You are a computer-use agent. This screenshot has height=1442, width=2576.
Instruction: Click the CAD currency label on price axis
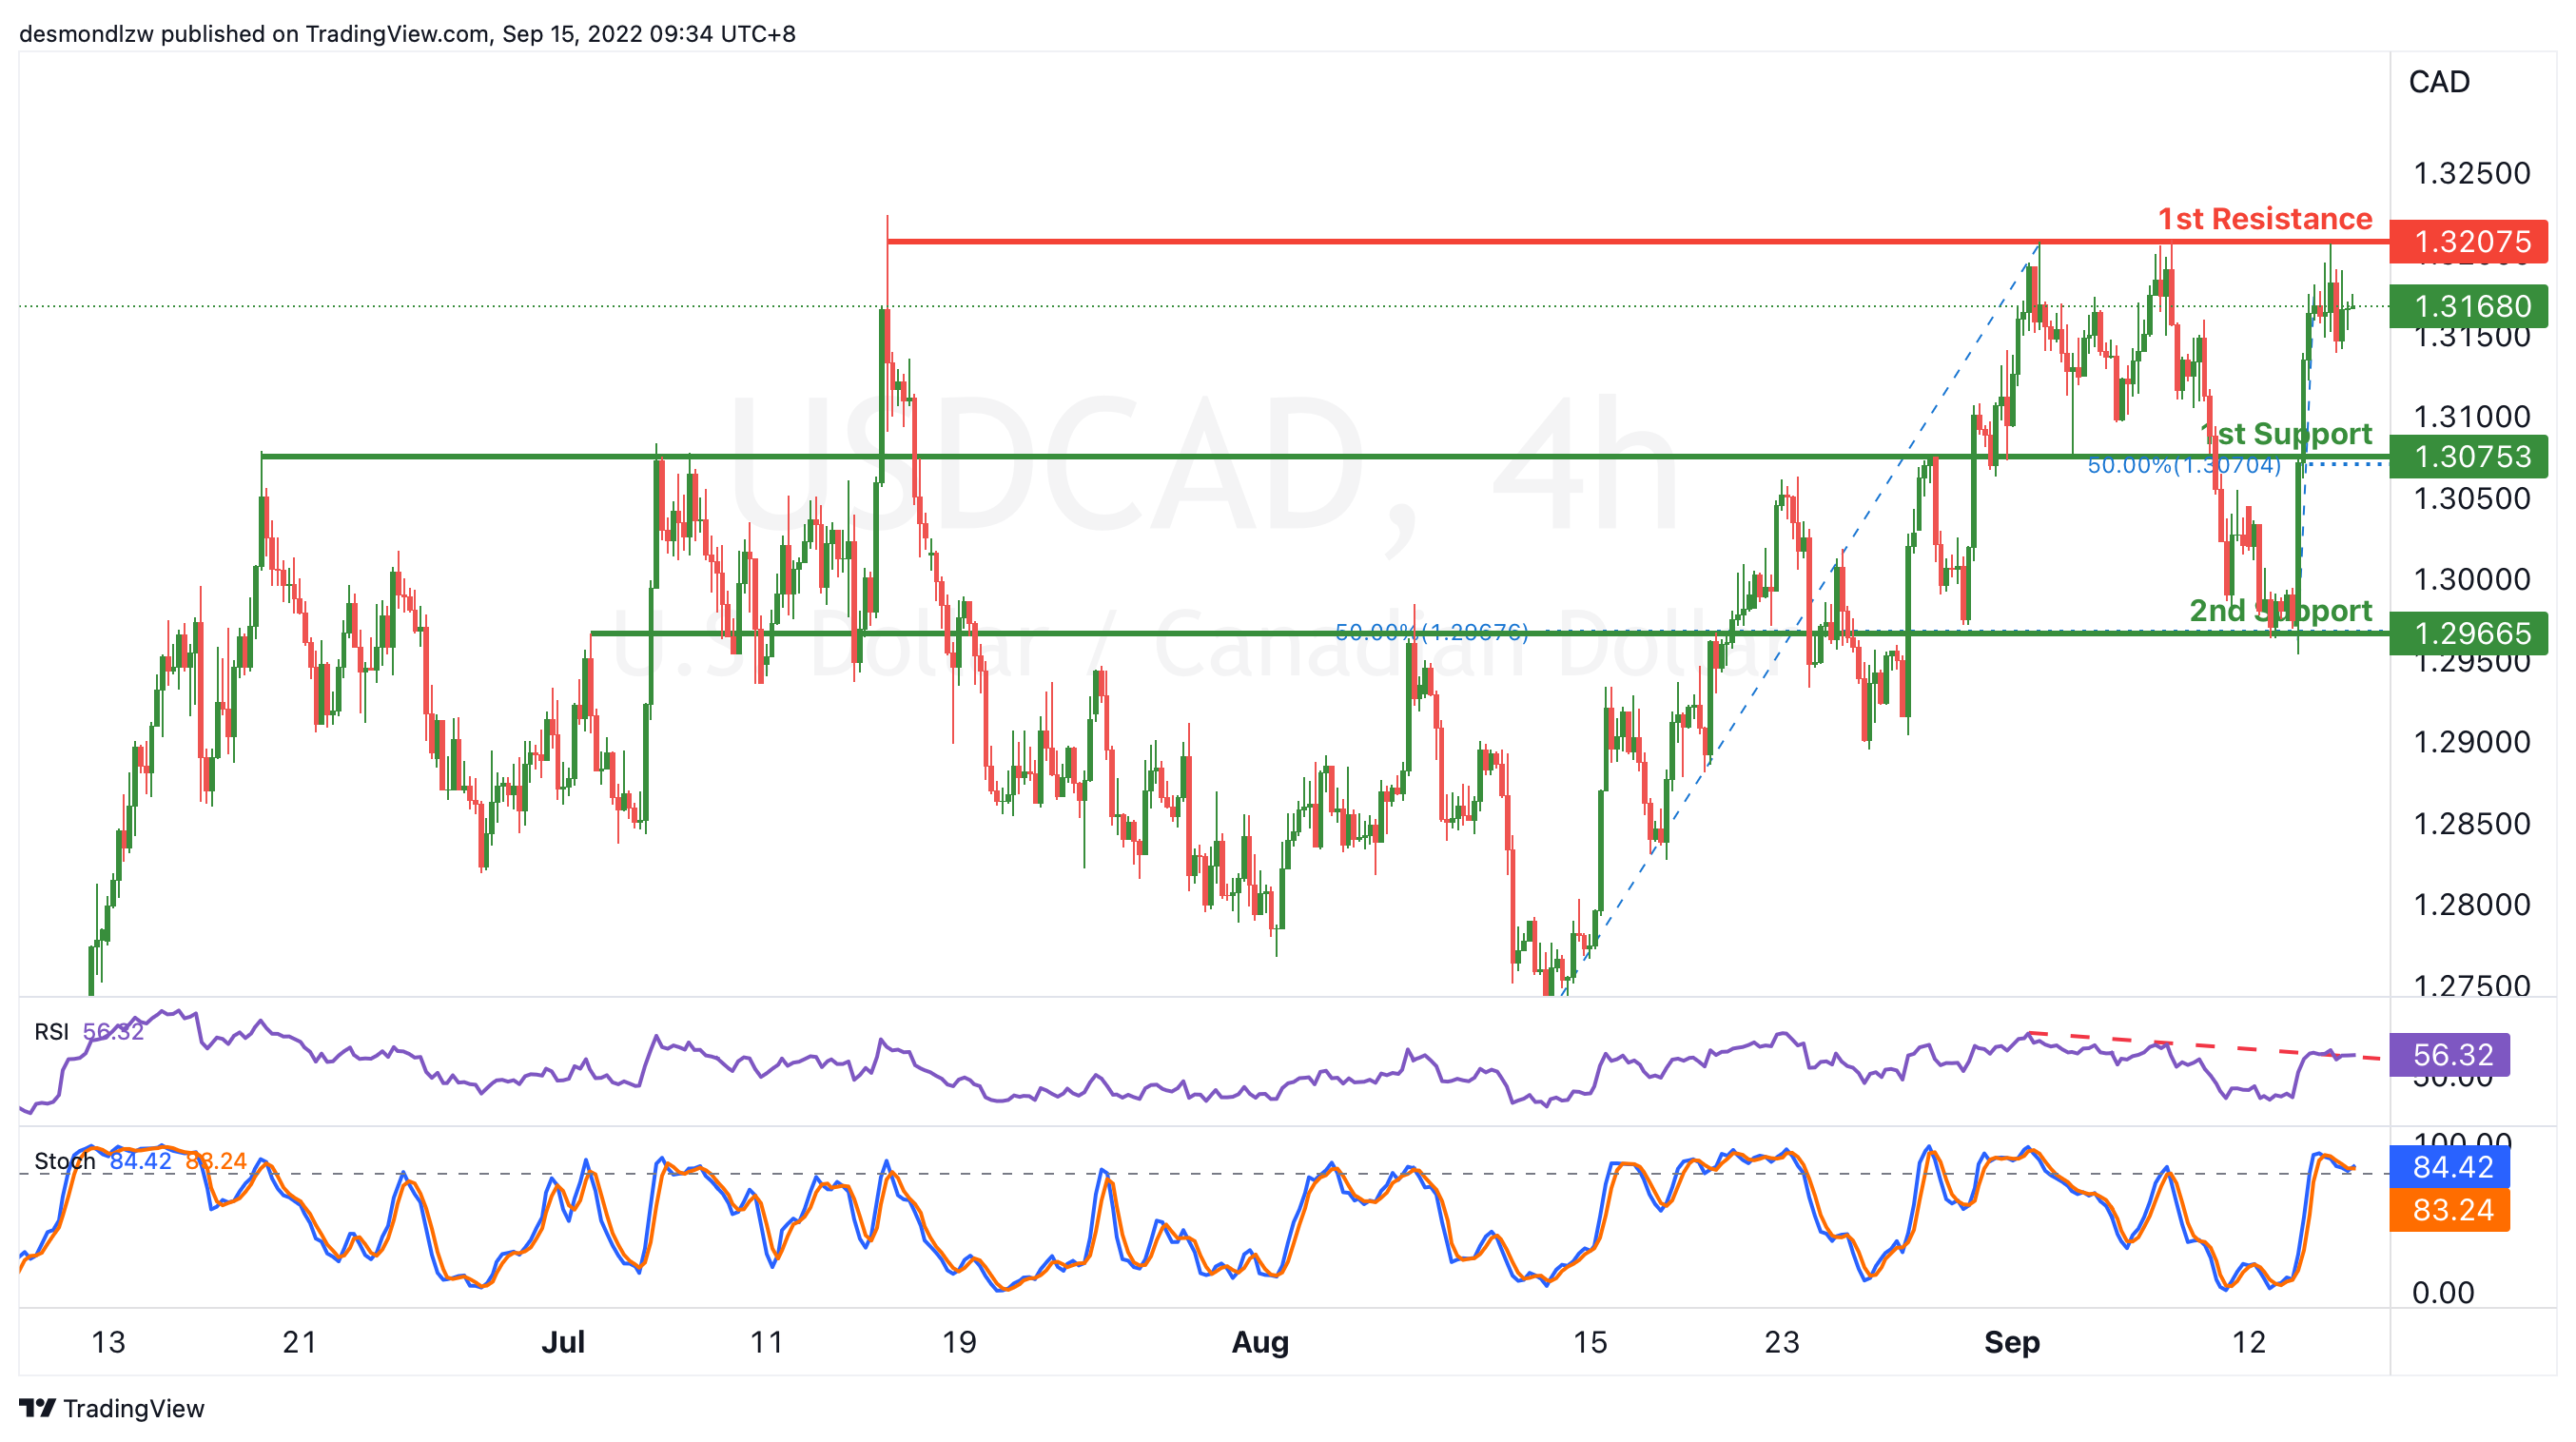2438,82
